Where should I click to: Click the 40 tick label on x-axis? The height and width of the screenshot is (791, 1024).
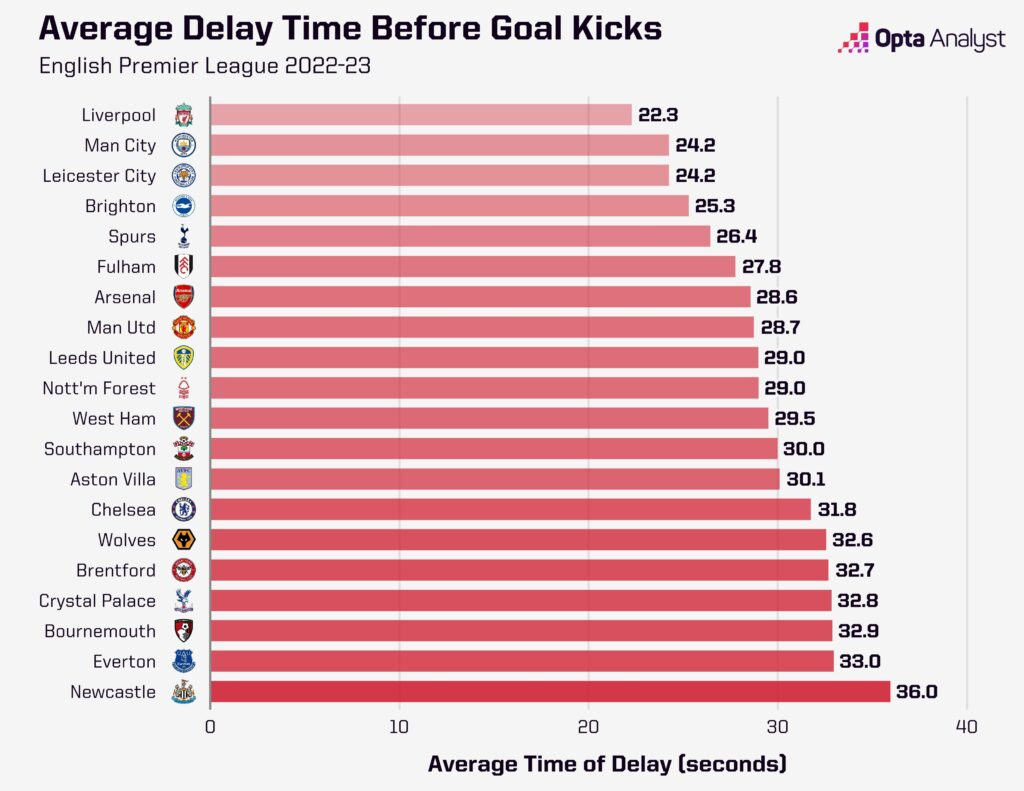pyautogui.click(x=967, y=727)
